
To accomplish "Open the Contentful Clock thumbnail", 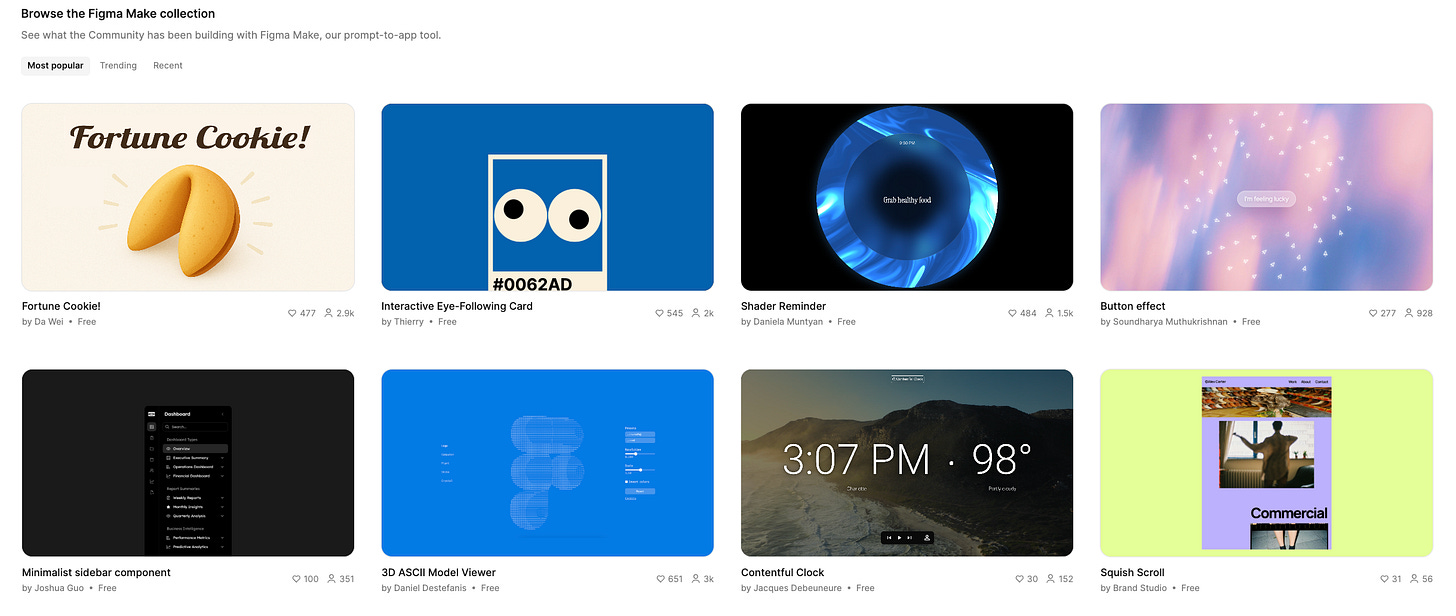I will coord(907,463).
